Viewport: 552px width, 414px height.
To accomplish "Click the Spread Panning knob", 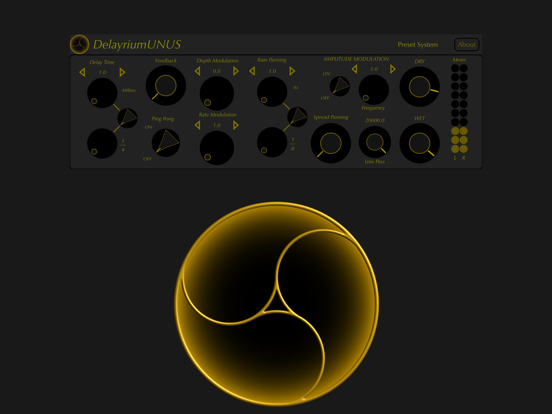I will point(331,143).
